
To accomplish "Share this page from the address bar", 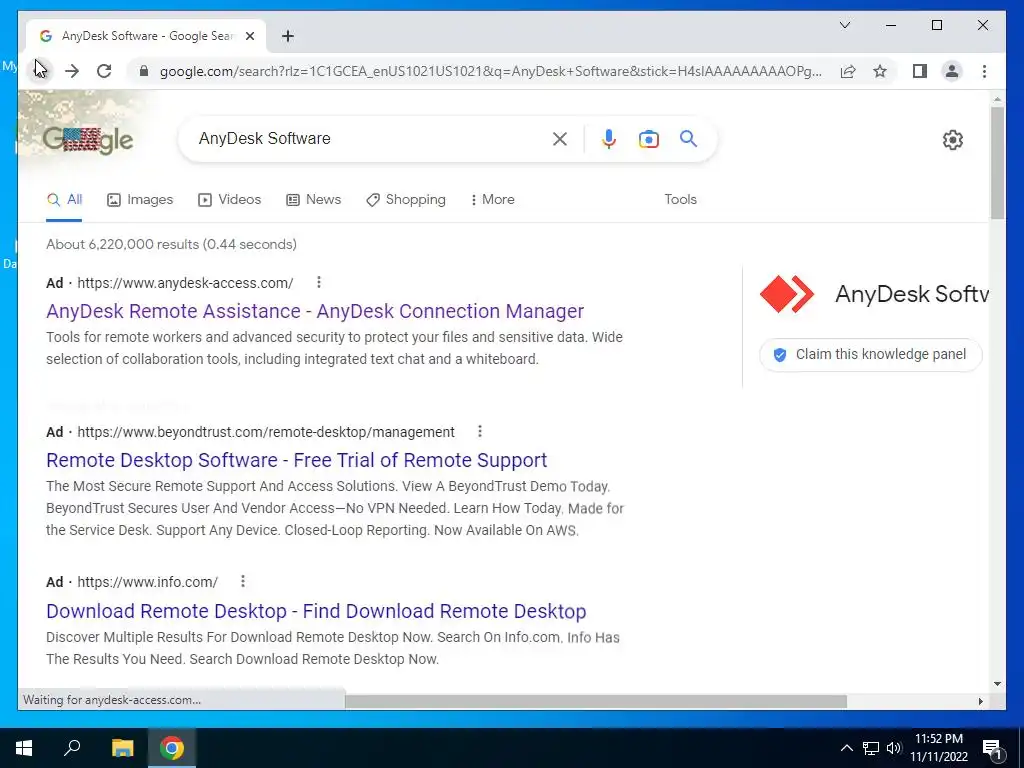I will pyautogui.click(x=848, y=71).
